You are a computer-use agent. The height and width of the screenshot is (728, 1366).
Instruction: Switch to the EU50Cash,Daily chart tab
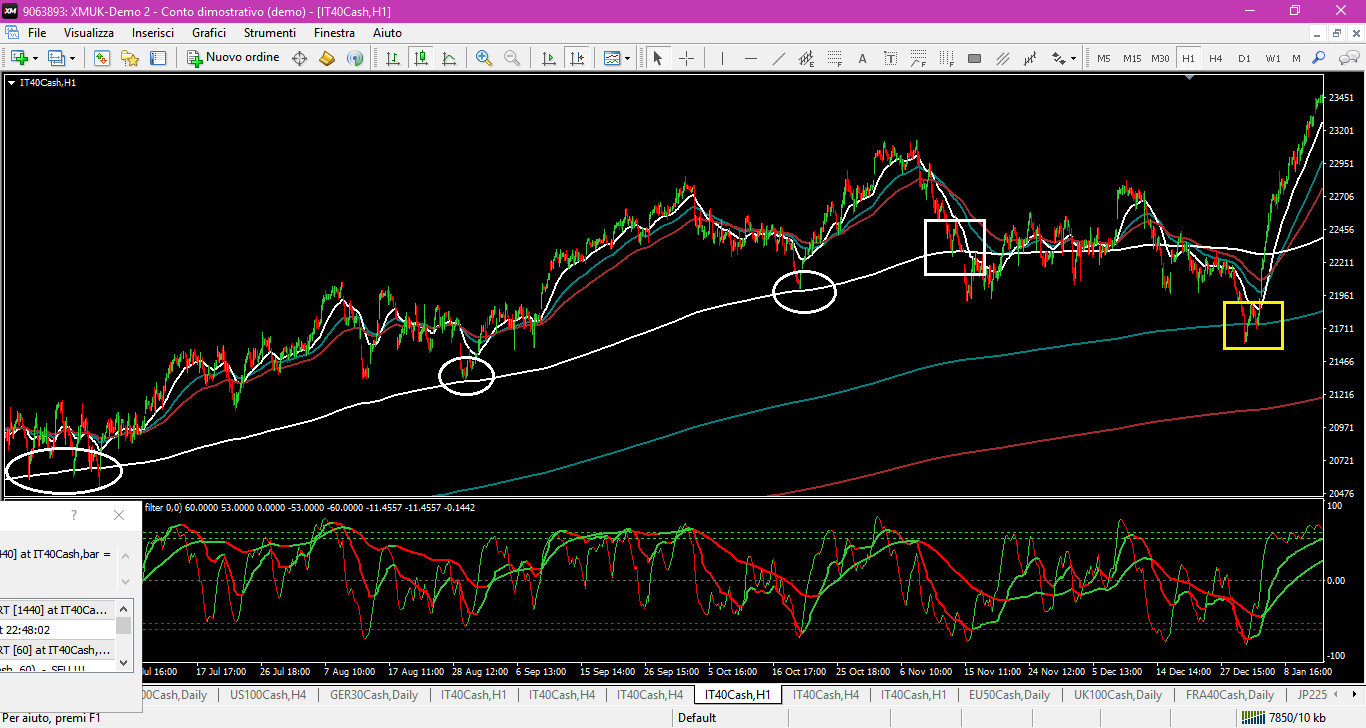(1008, 694)
